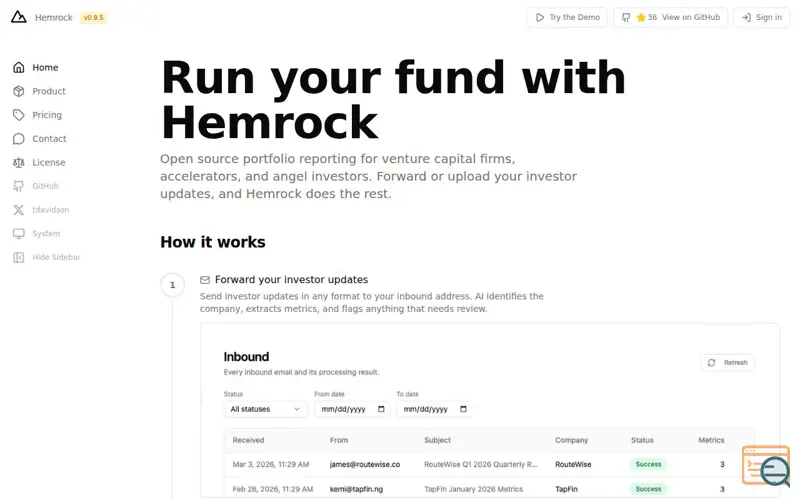Click the Status column header

[642, 440]
